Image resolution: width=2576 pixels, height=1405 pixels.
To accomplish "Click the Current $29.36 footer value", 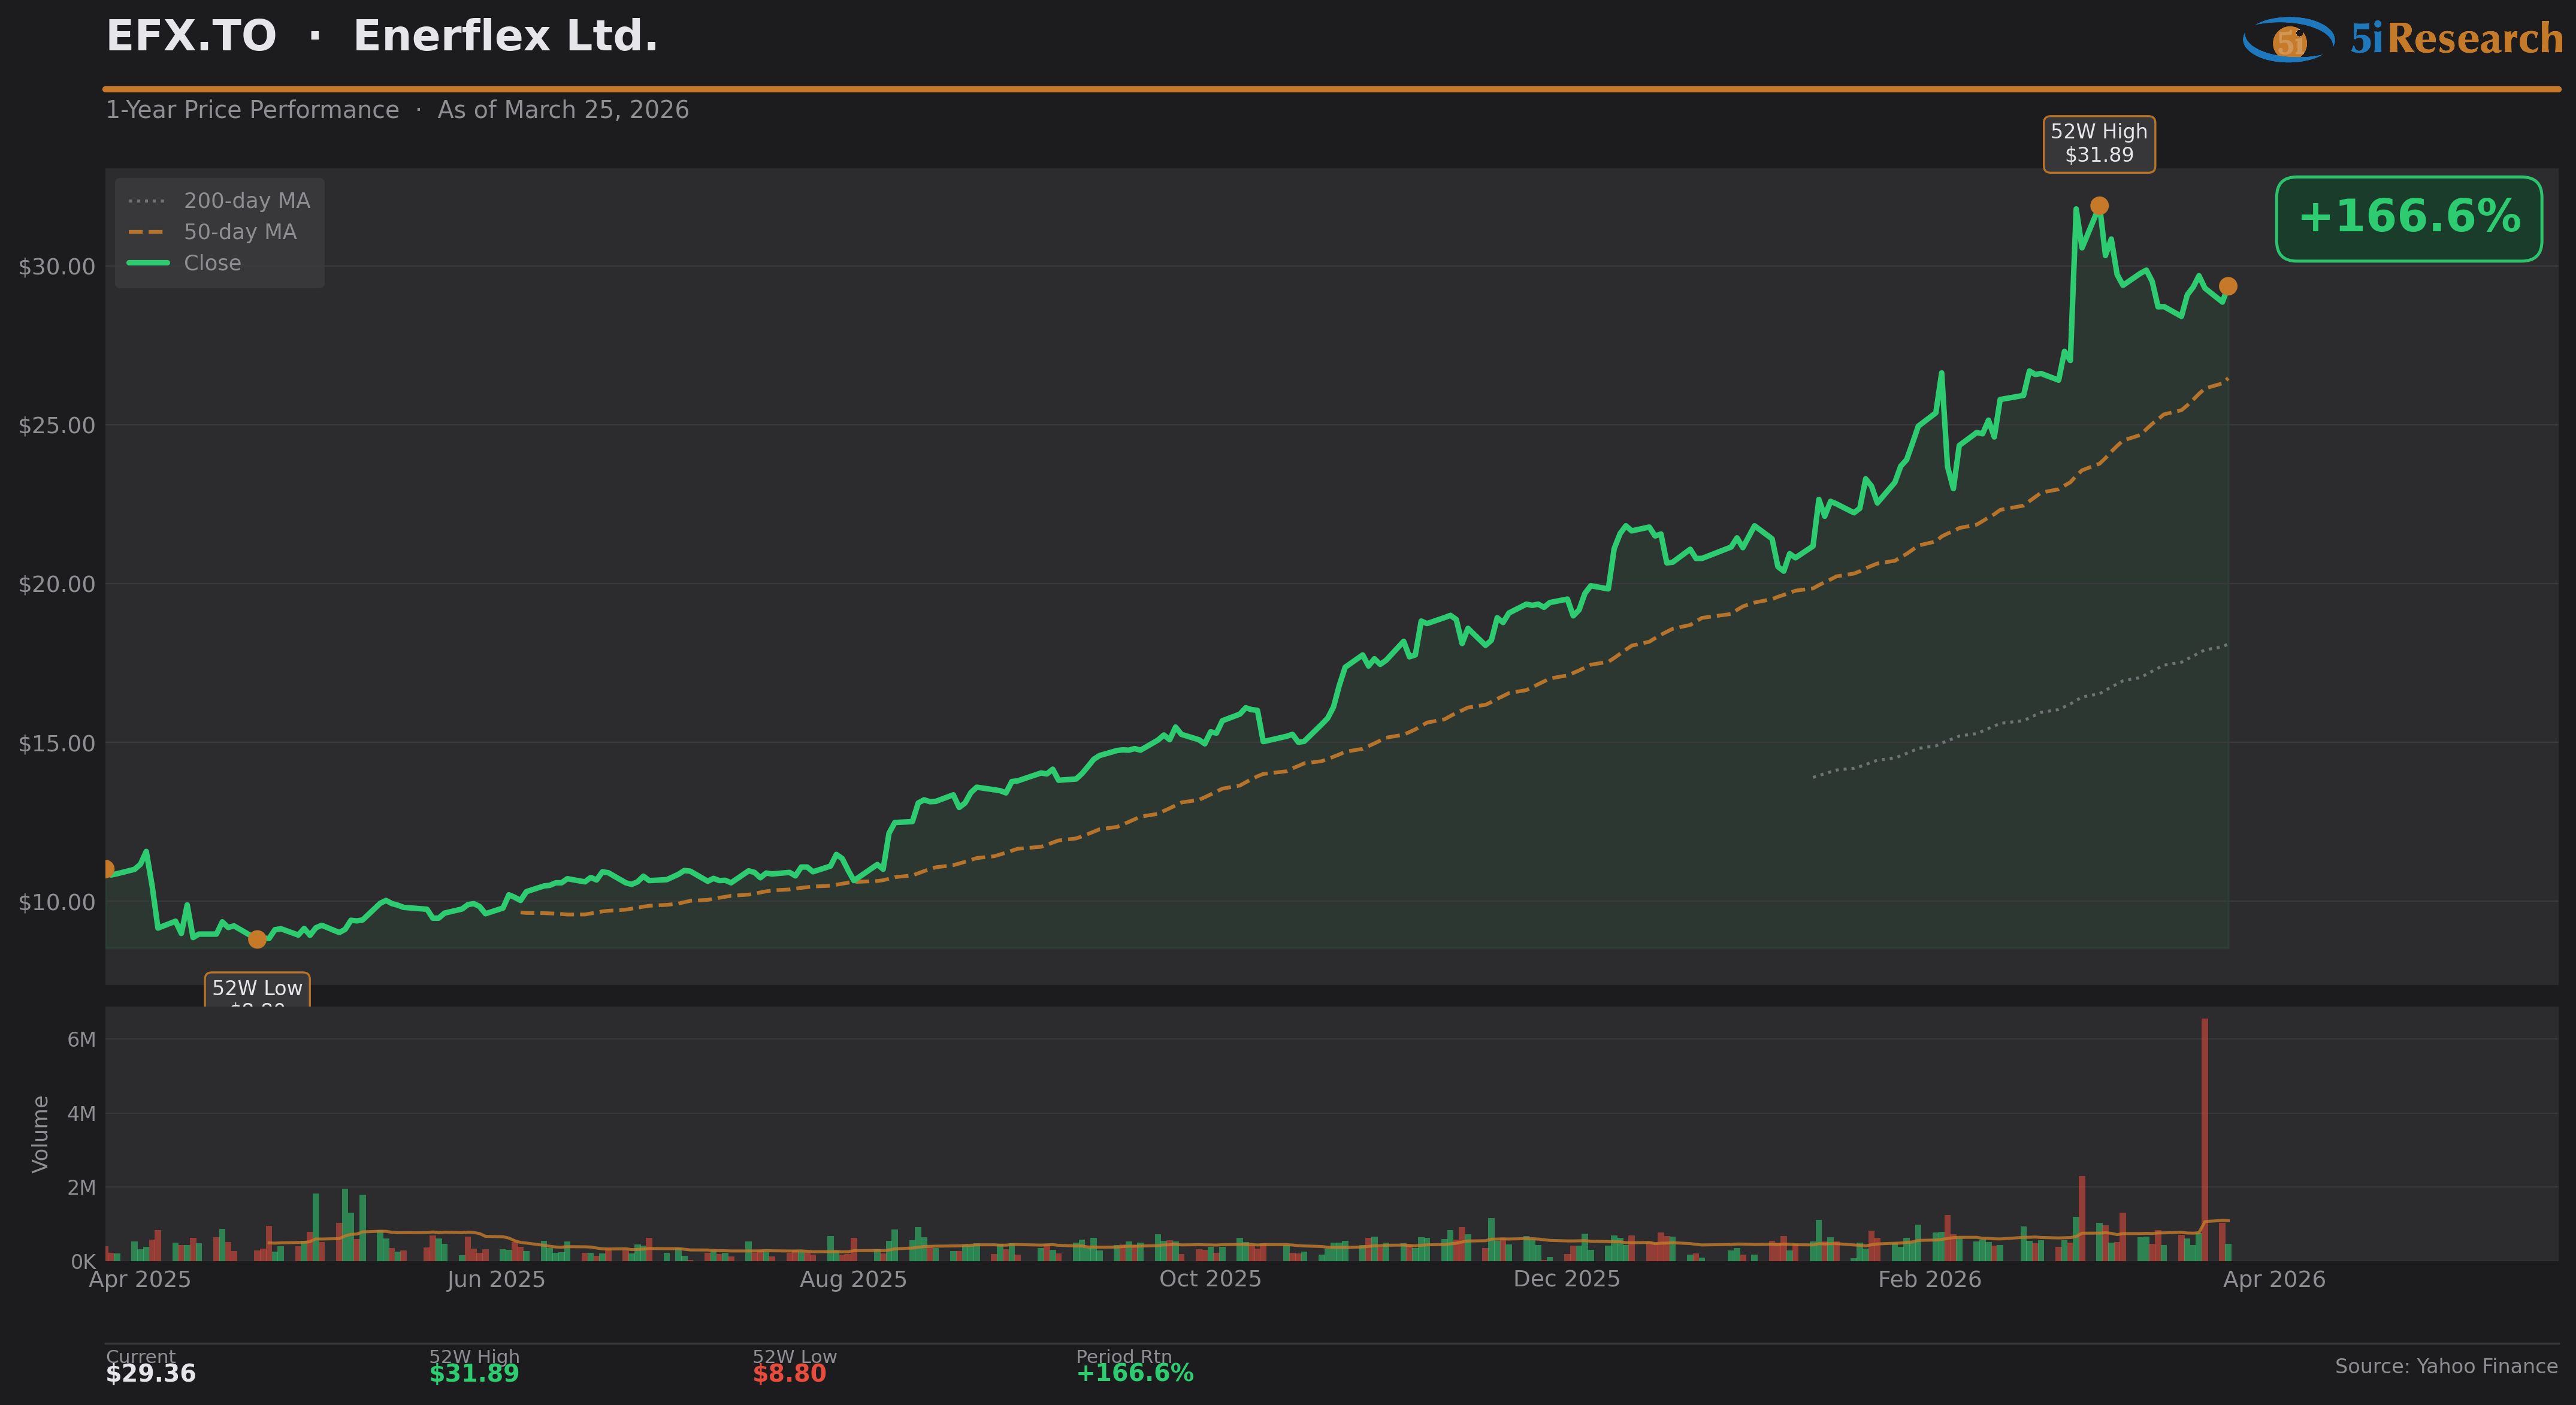I will 151,1373.
